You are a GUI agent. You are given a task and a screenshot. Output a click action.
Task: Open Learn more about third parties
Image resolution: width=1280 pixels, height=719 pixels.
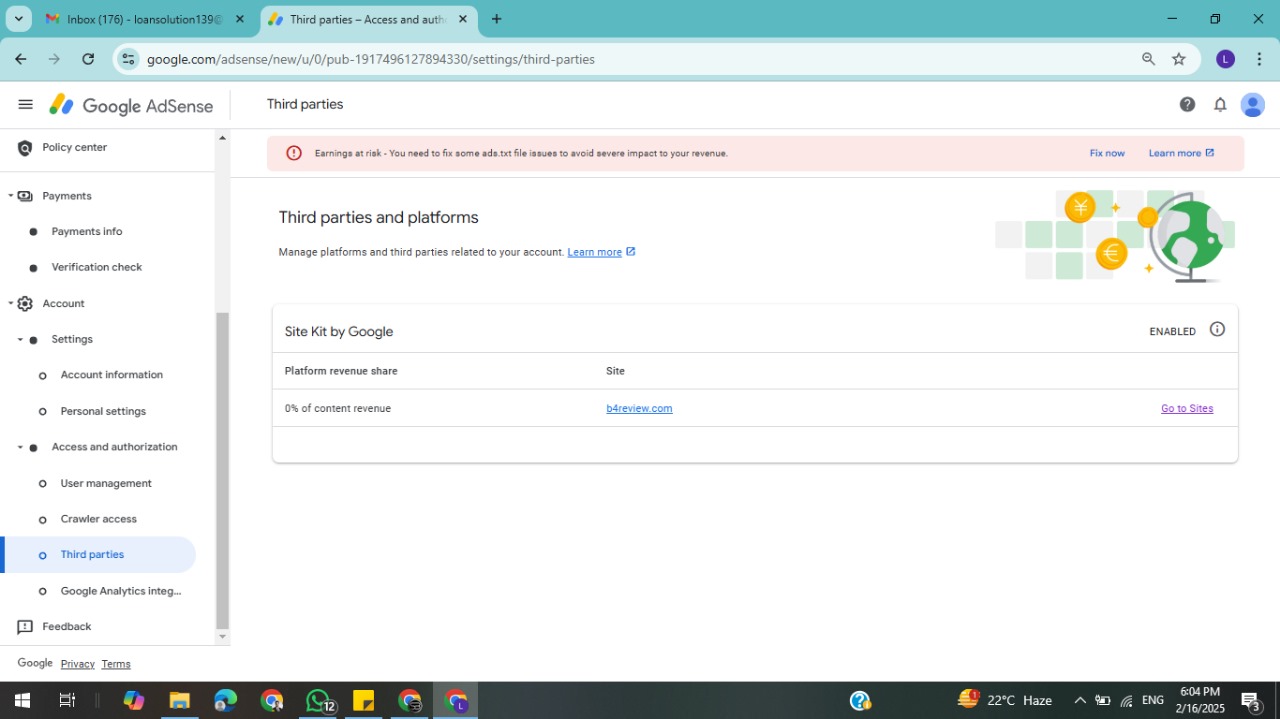(x=601, y=252)
